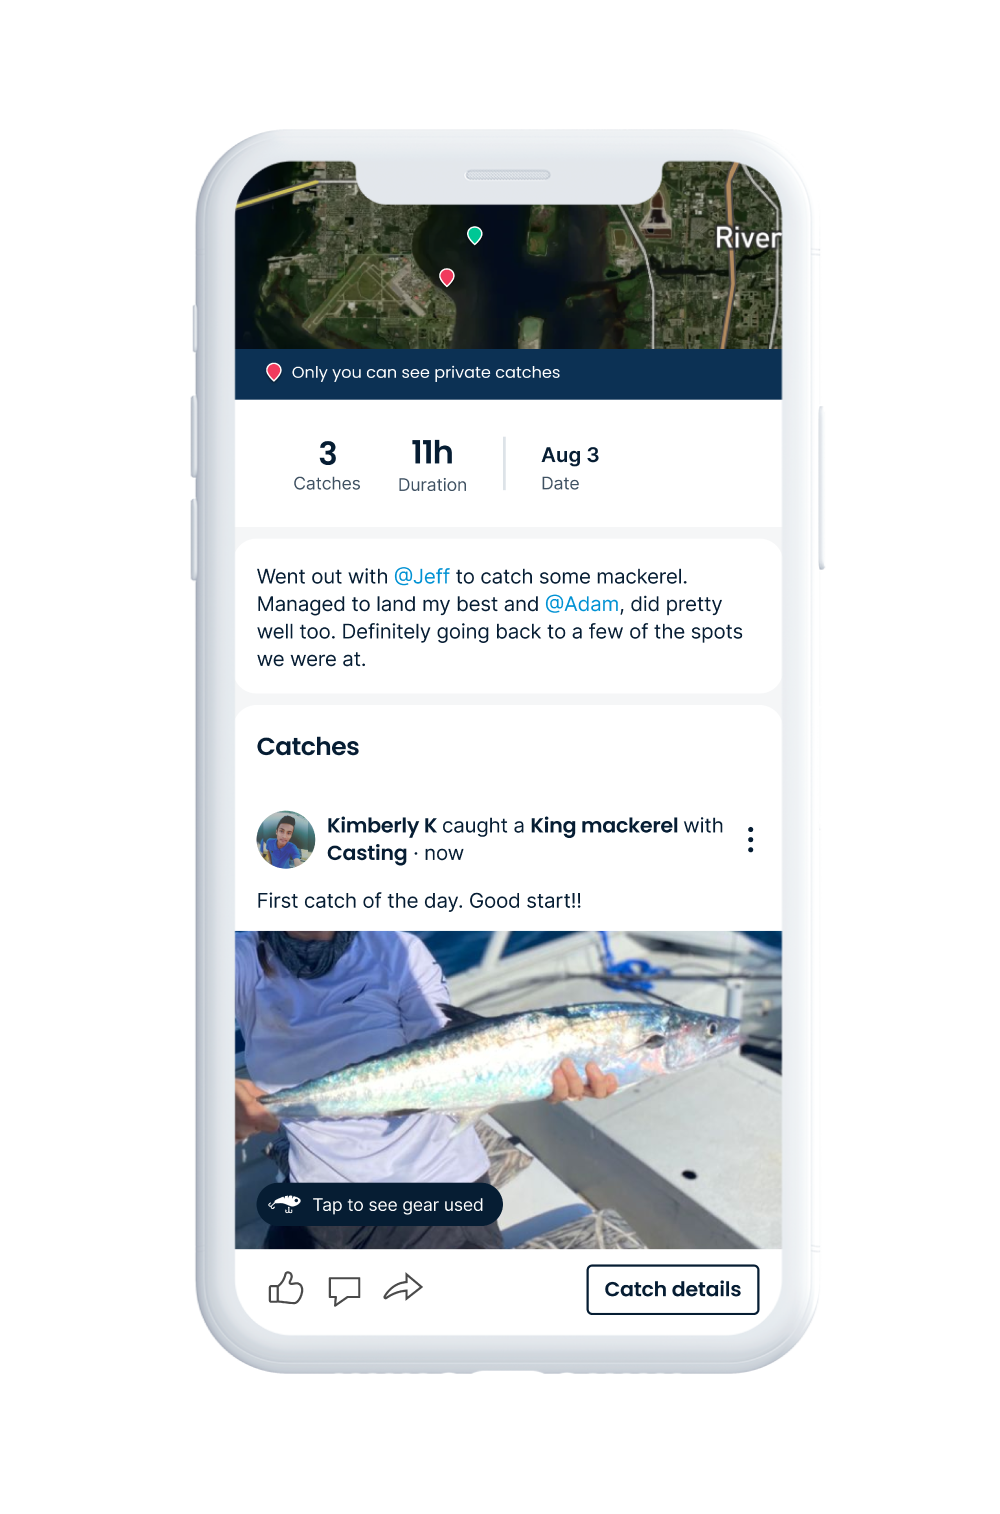This screenshot has height=1514, width=1000.
Task: Open the king mackerel catch photo
Action: tap(508, 1090)
